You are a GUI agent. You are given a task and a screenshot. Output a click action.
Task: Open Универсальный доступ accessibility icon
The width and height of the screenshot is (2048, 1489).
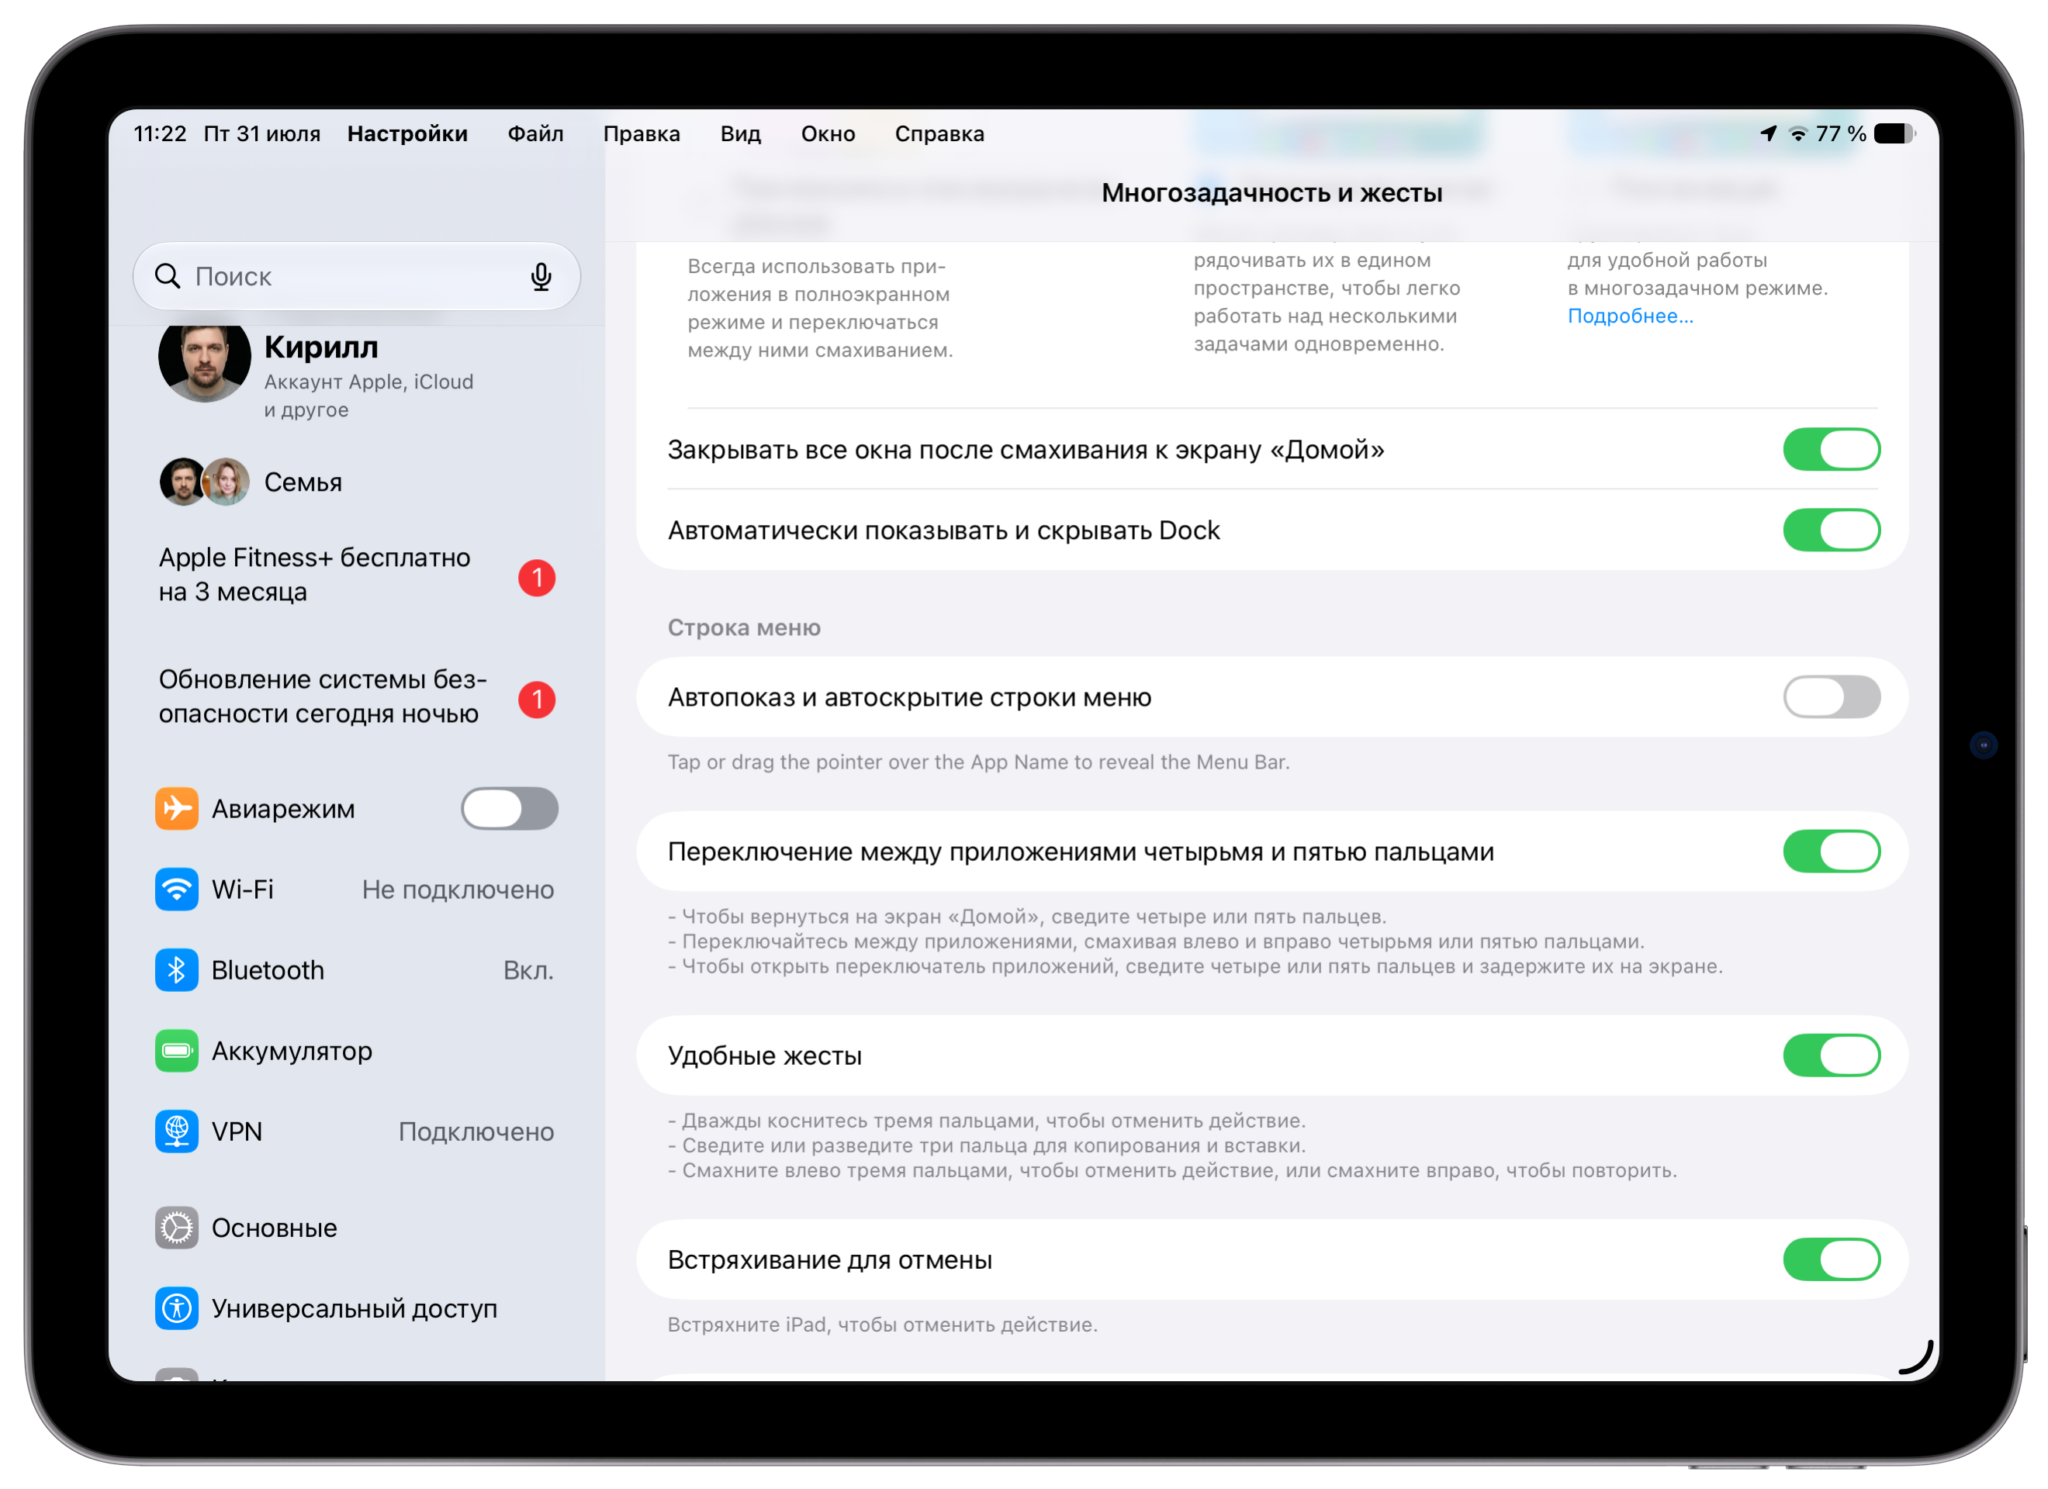click(176, 1308)
